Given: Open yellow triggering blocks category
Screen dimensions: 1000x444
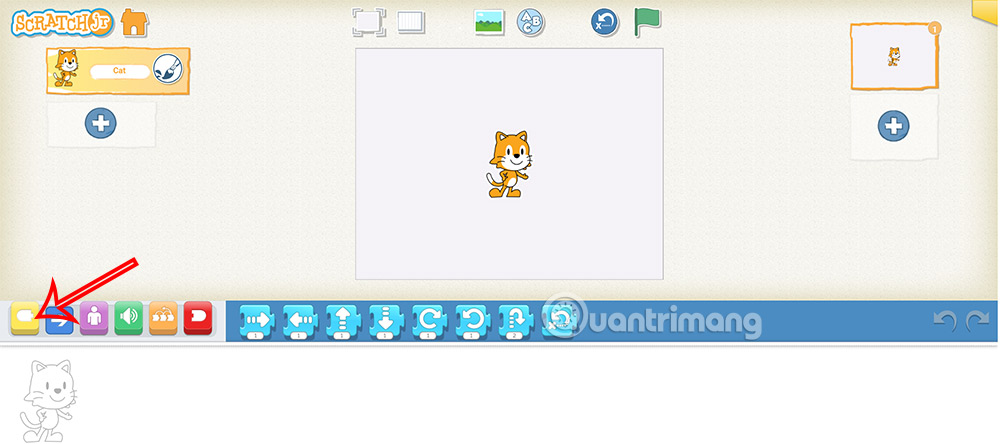Looking at the screenshot, I should (x=26, y=318).
